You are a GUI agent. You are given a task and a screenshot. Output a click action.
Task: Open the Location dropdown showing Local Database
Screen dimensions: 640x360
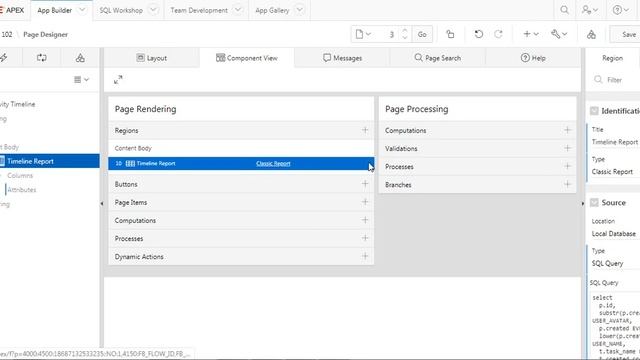tap(615, 233)
